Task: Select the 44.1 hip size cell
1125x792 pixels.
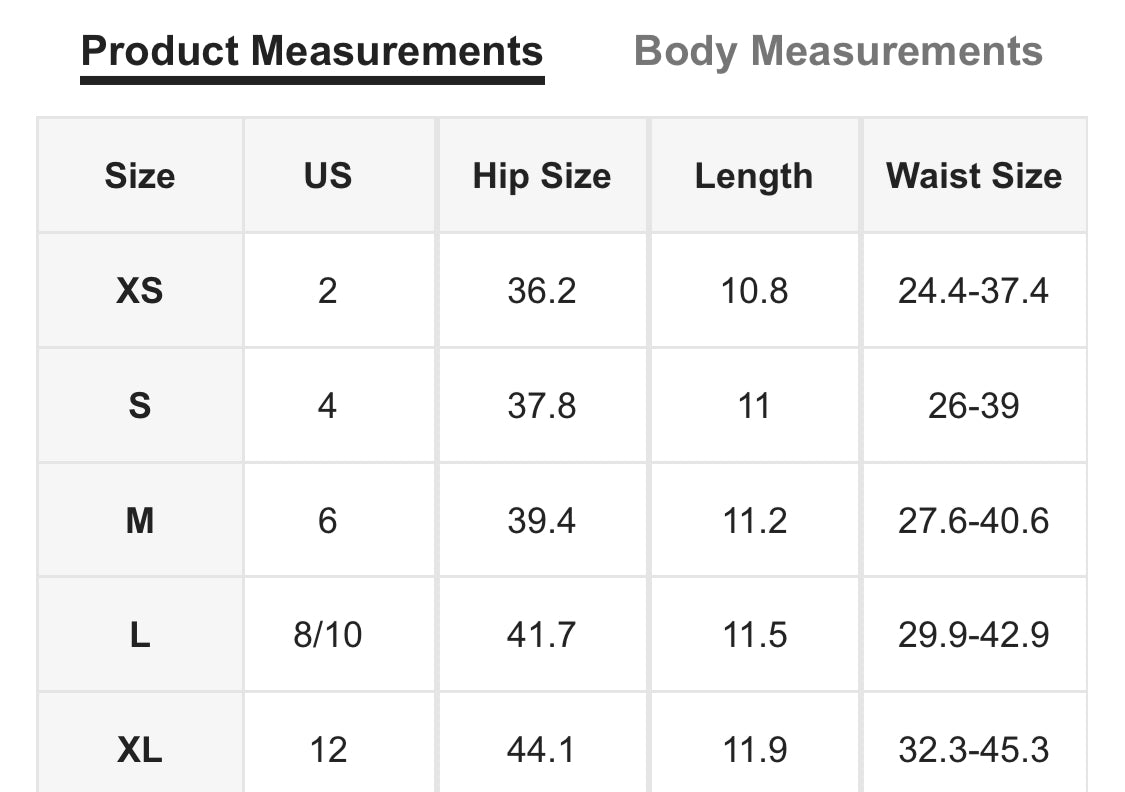Action: 542,749
